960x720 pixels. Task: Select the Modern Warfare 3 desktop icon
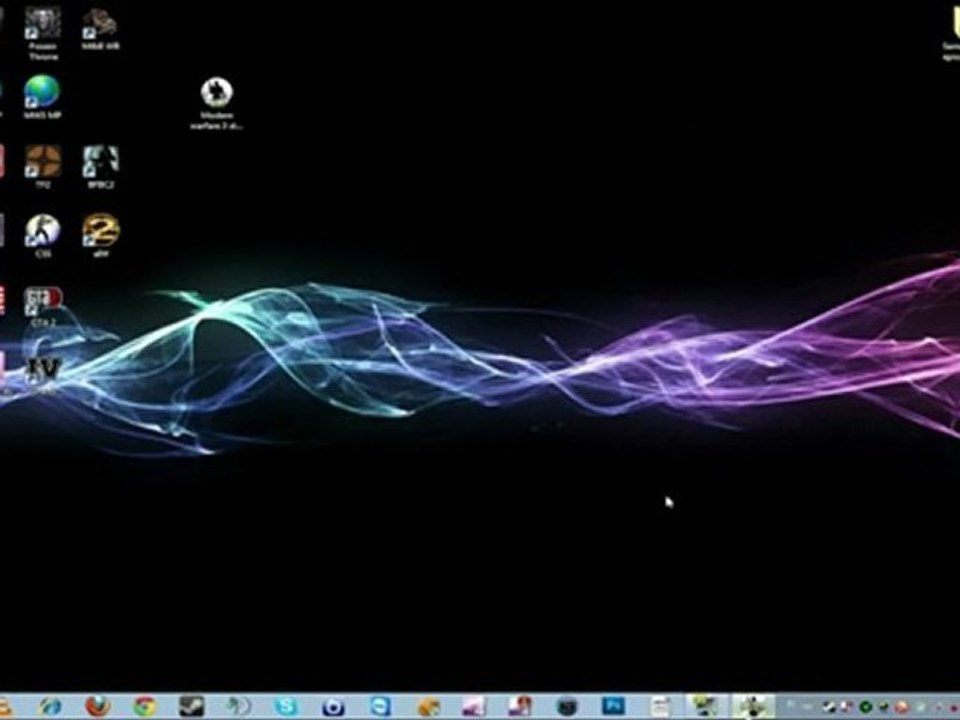217,103
